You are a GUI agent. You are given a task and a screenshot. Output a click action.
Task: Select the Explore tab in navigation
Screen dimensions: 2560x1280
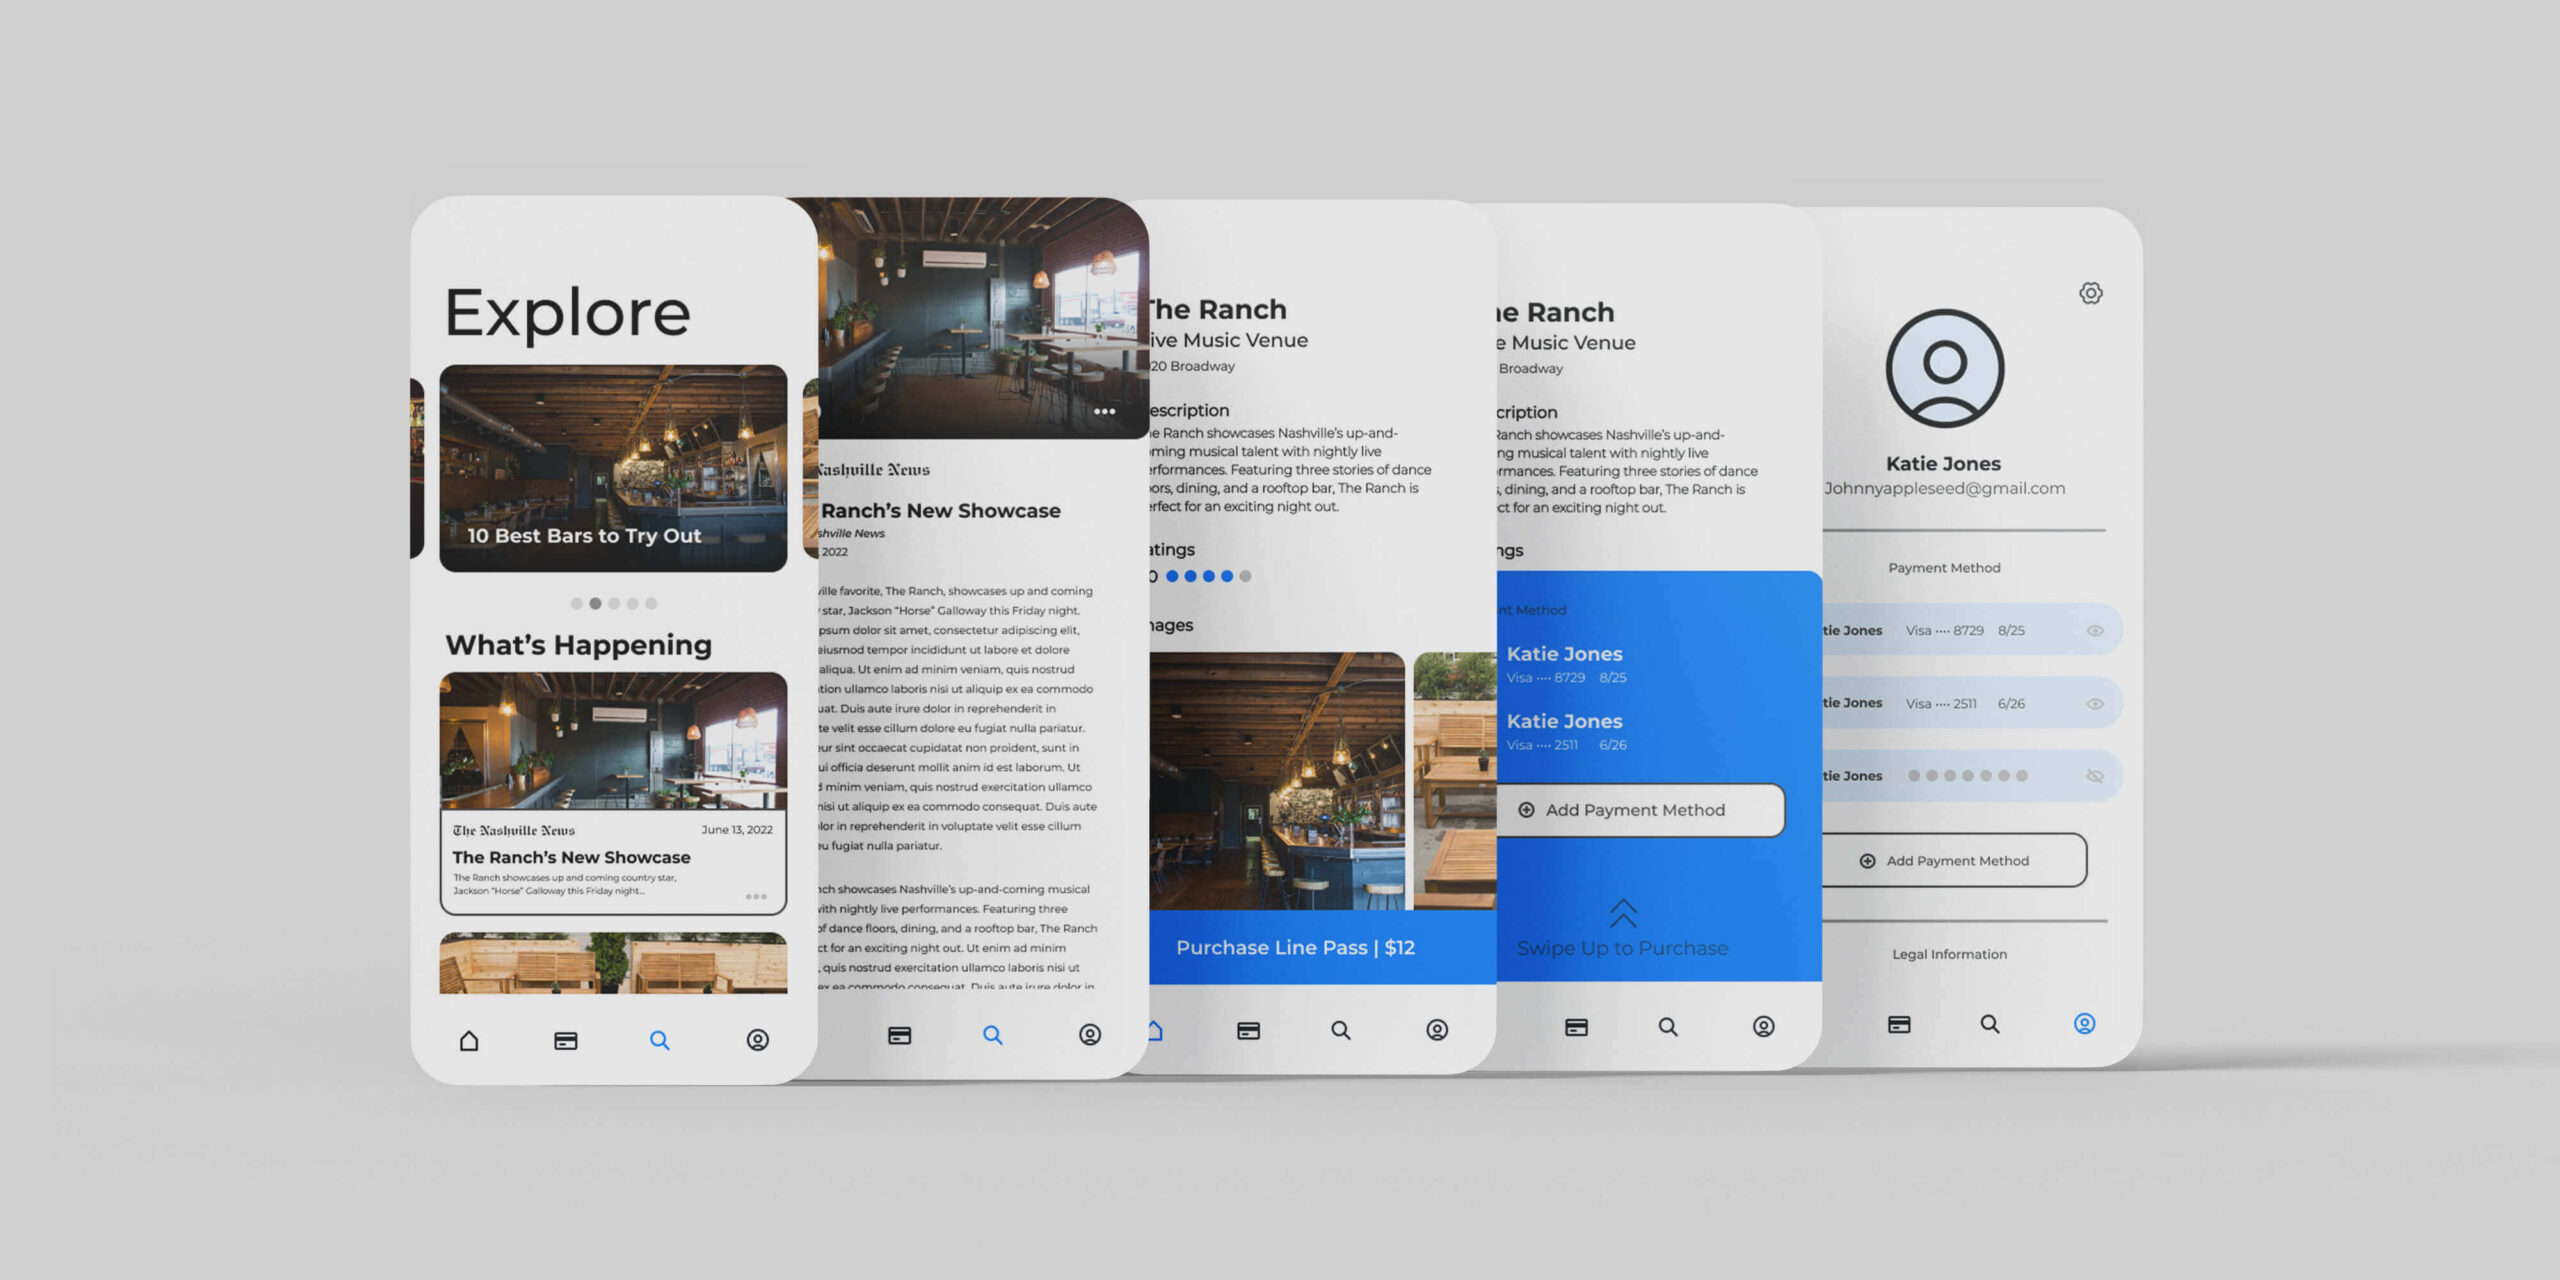point(661,1040)
